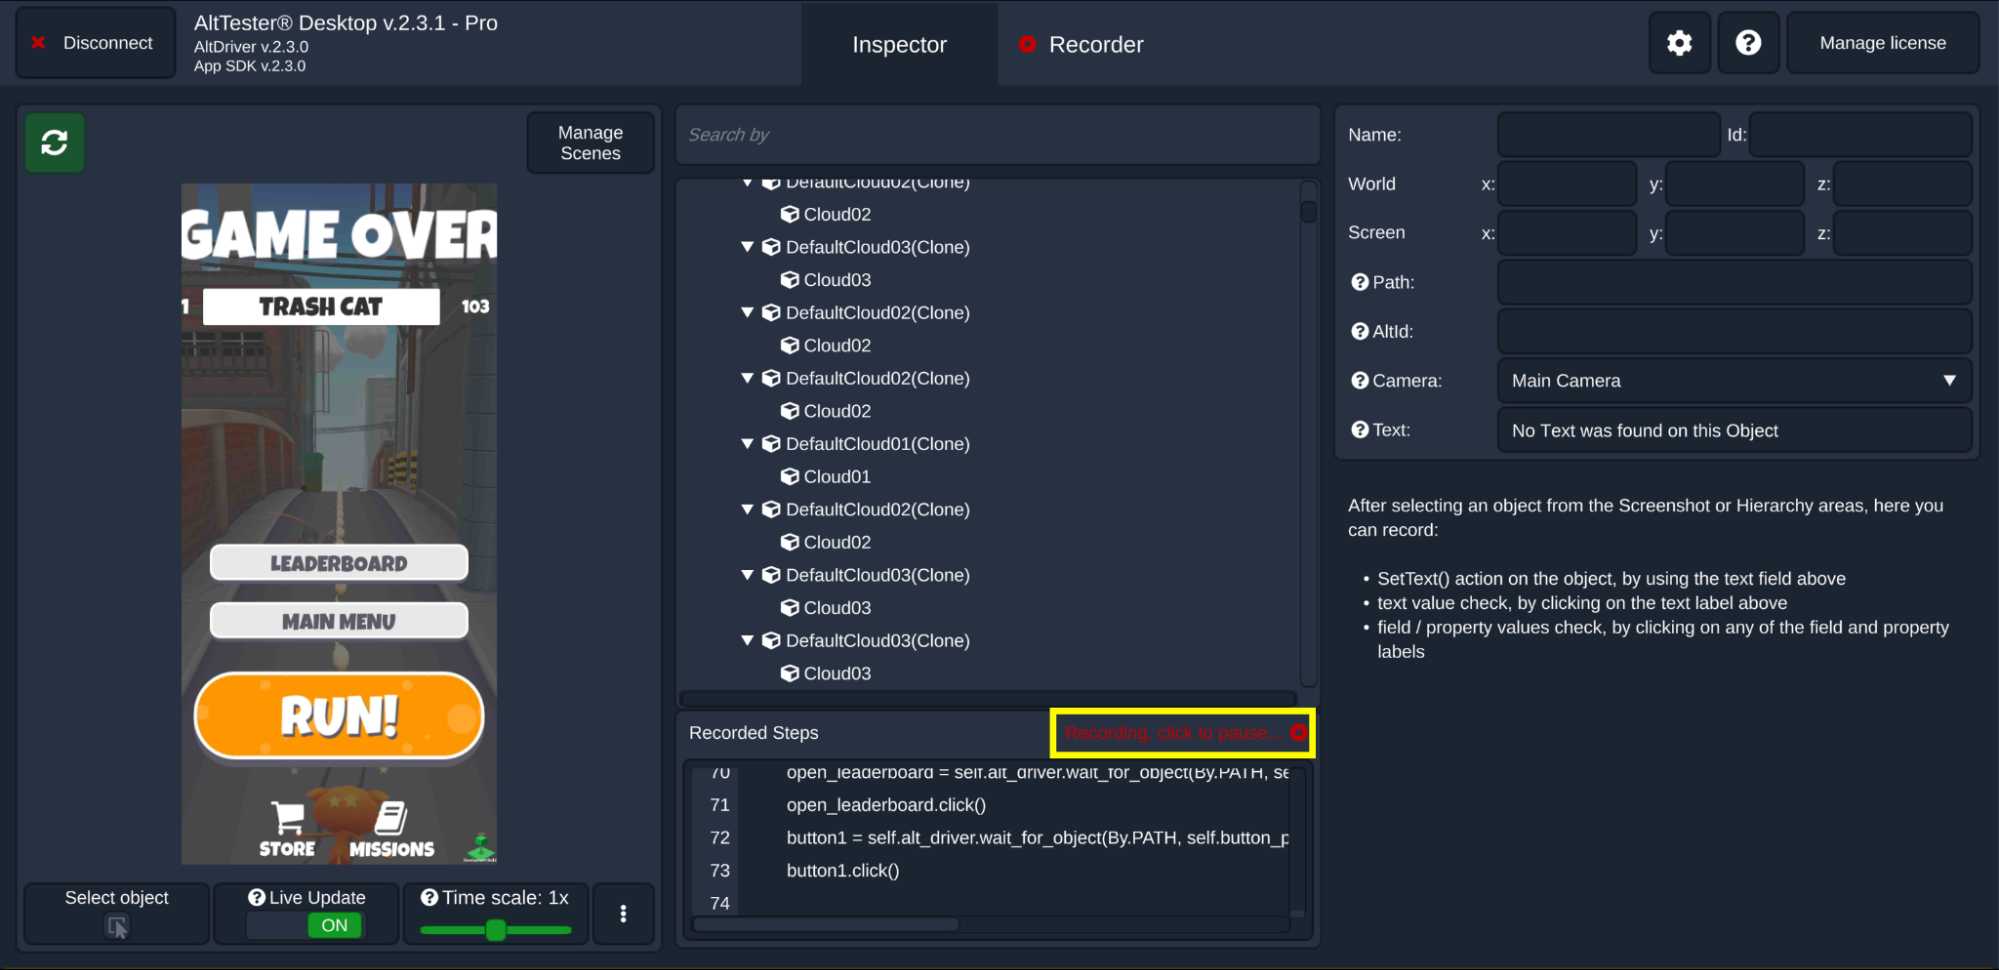Open settings gear icon
Image resolution: width=1999 pixels, height=970 pixels.
point(1679,43)
